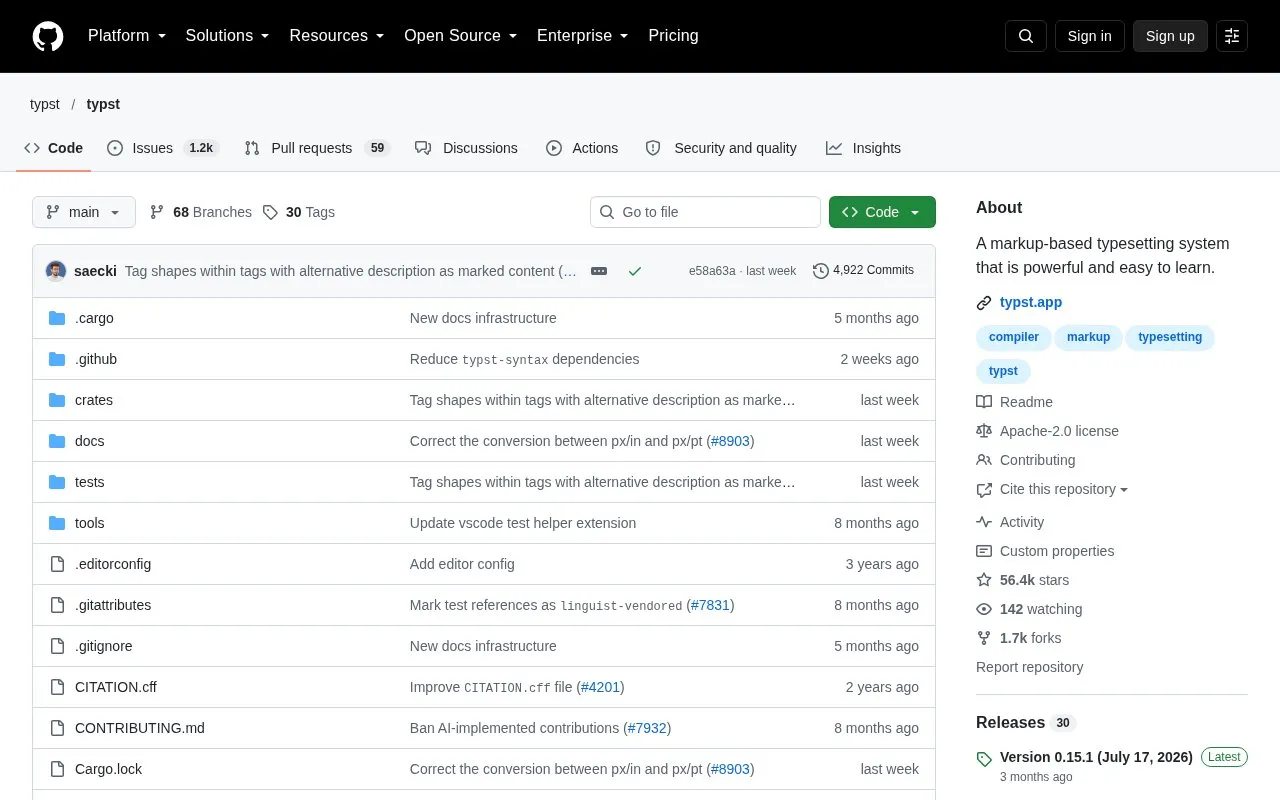Click the search magnifier icon in header
1280x800 pixels.
[1026, 36]
